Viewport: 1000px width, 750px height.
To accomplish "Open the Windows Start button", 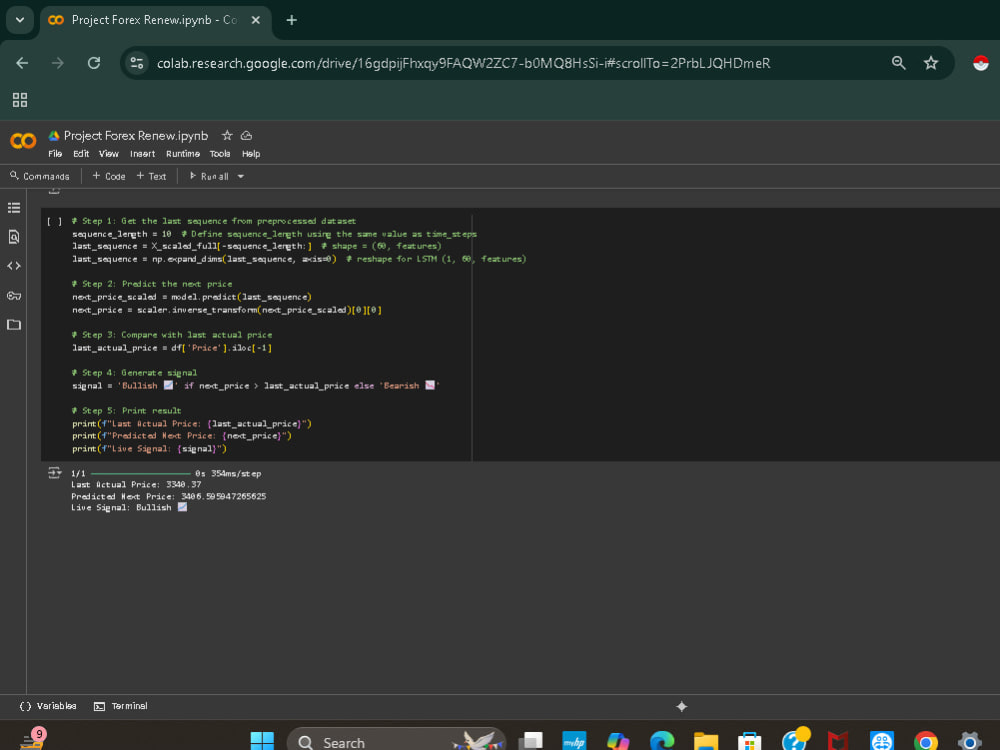I will [262, 741].
